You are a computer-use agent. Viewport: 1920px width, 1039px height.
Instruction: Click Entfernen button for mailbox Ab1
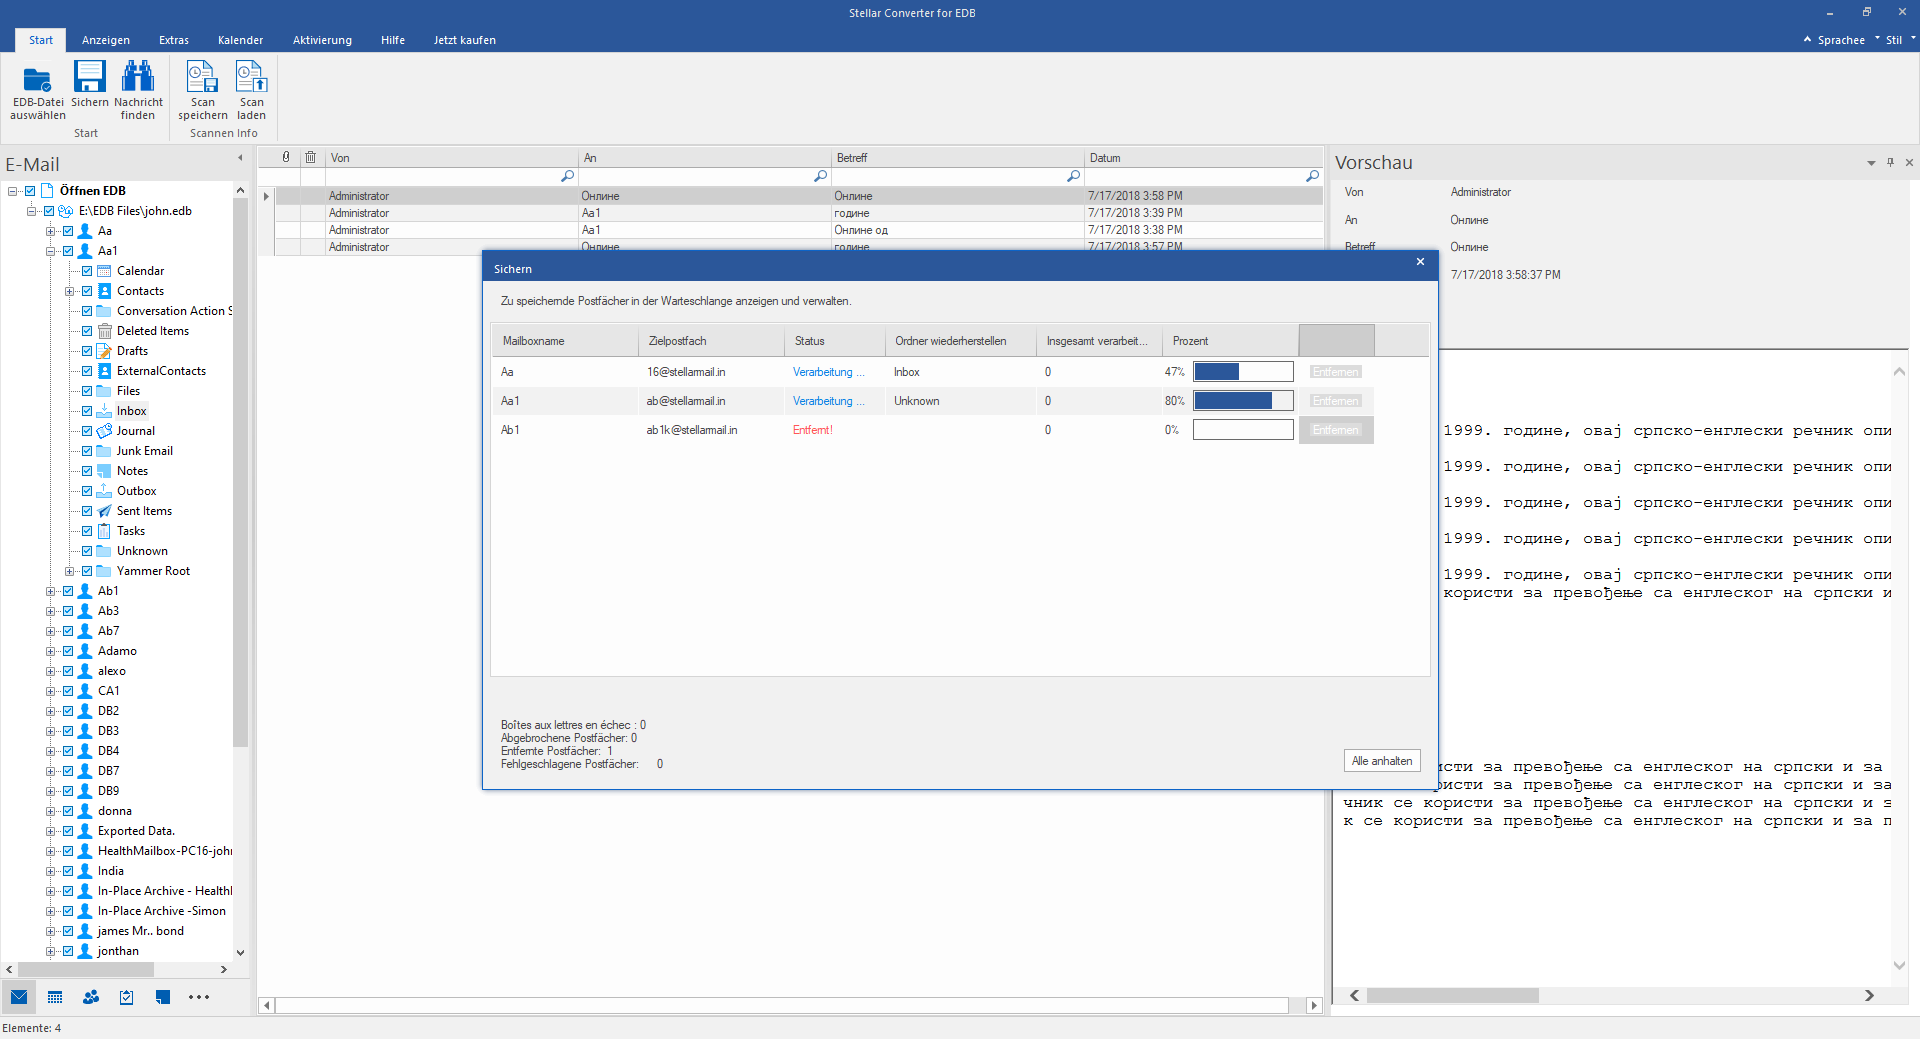point(1336,430)
